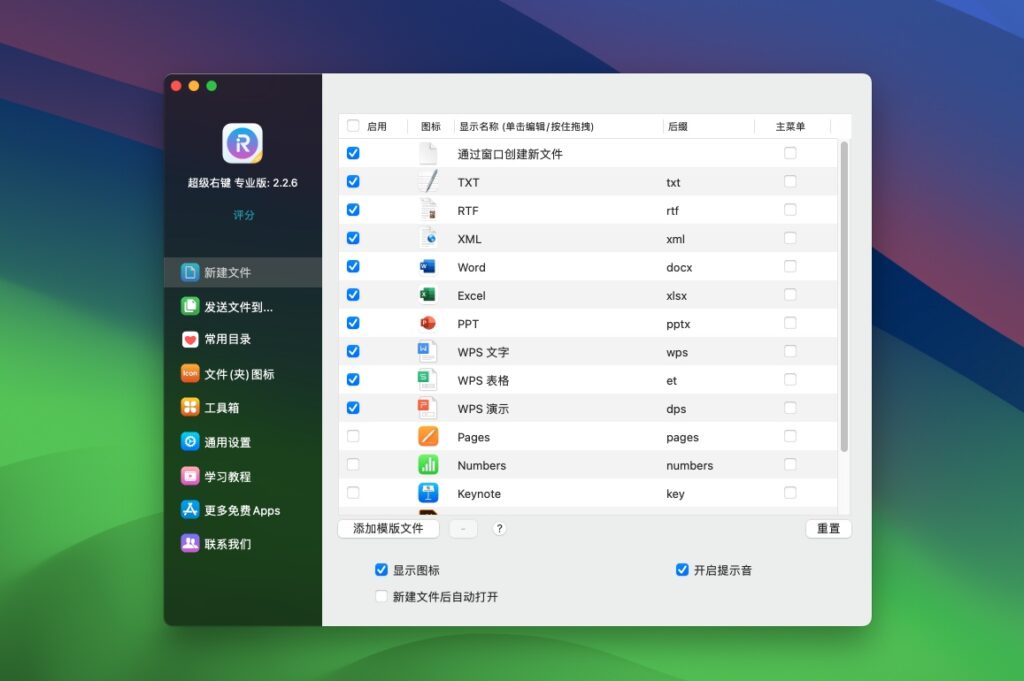Click the 评分 link
The image size is (1024, 681).
click(242, 214)
